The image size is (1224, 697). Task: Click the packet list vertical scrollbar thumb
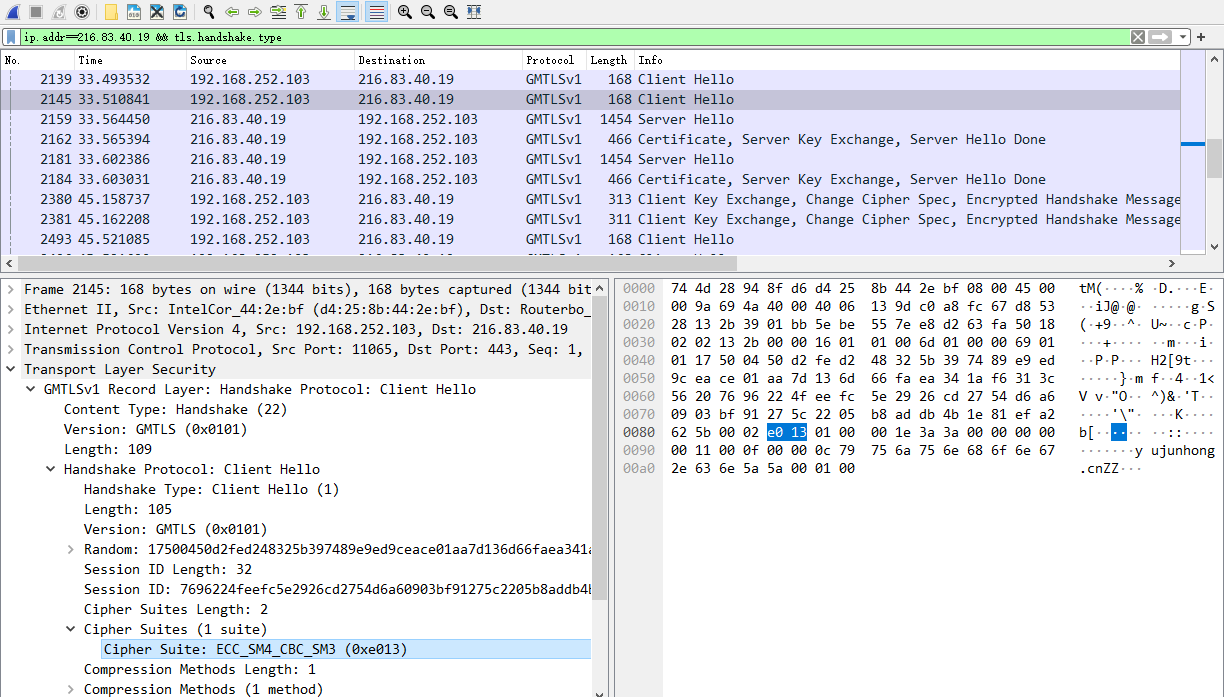coord(1215,157)
